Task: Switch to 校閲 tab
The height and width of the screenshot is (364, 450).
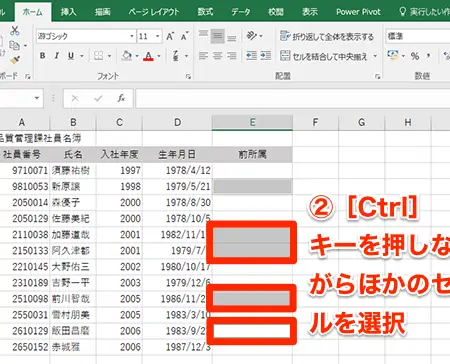Action: pos(276,12)
